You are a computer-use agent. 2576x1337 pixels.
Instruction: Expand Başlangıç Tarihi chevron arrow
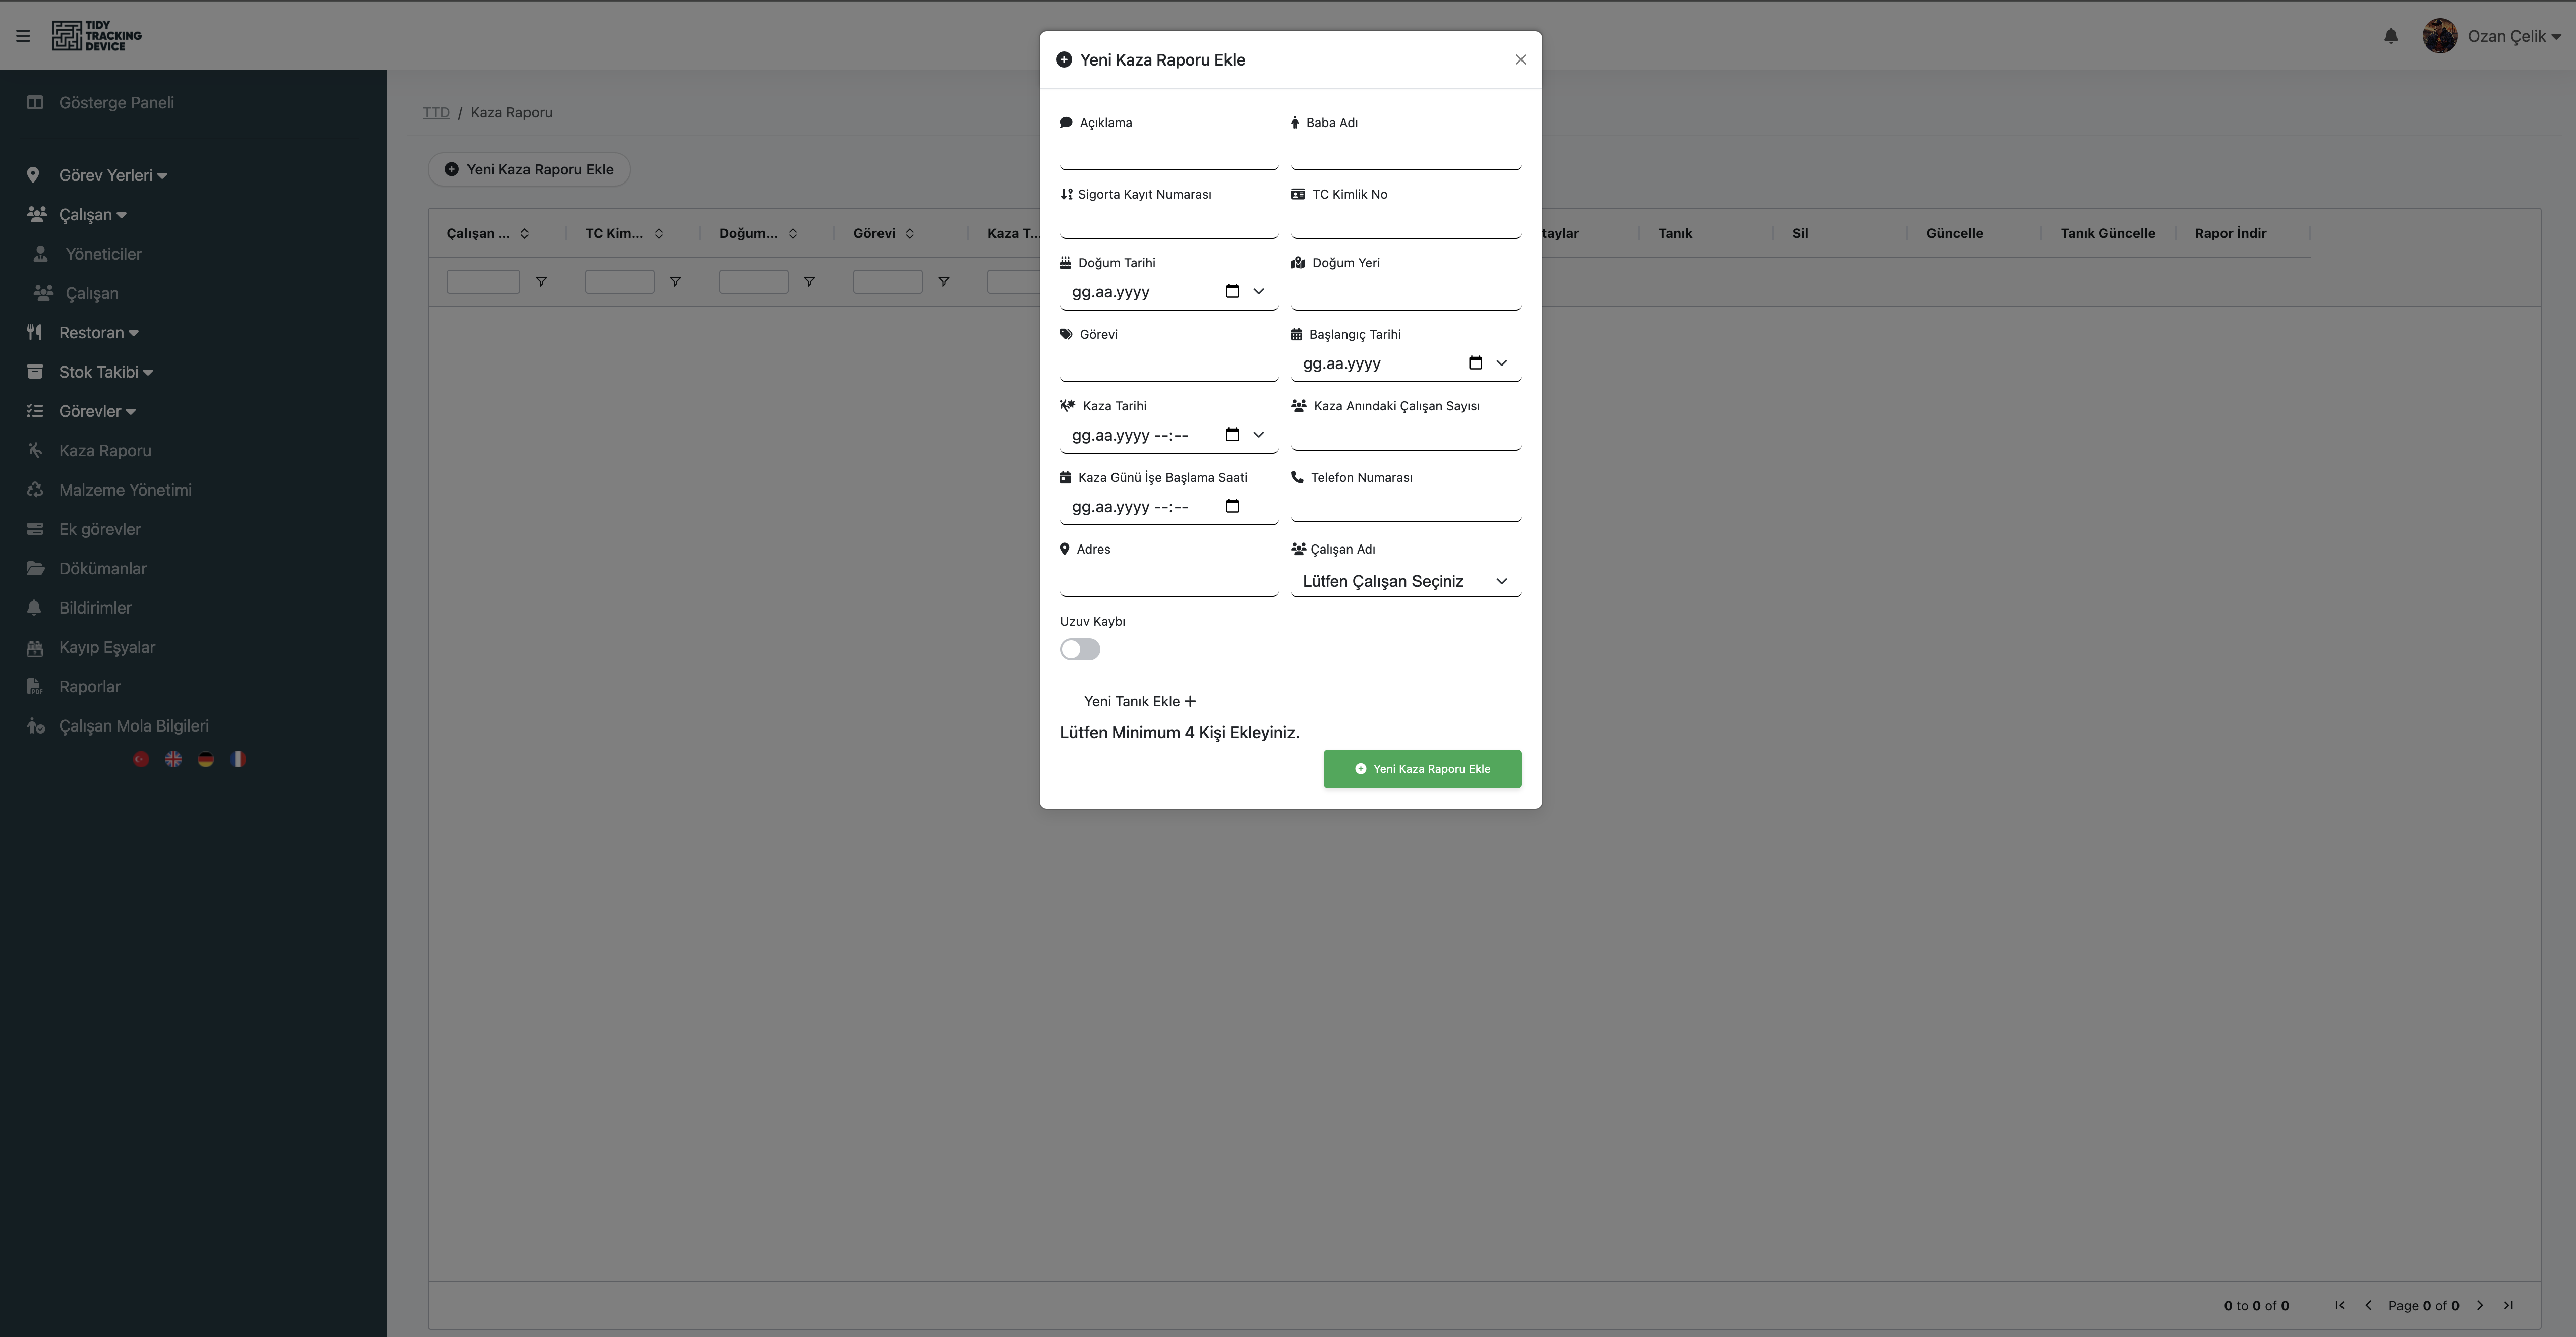[x=1501, y=363]
